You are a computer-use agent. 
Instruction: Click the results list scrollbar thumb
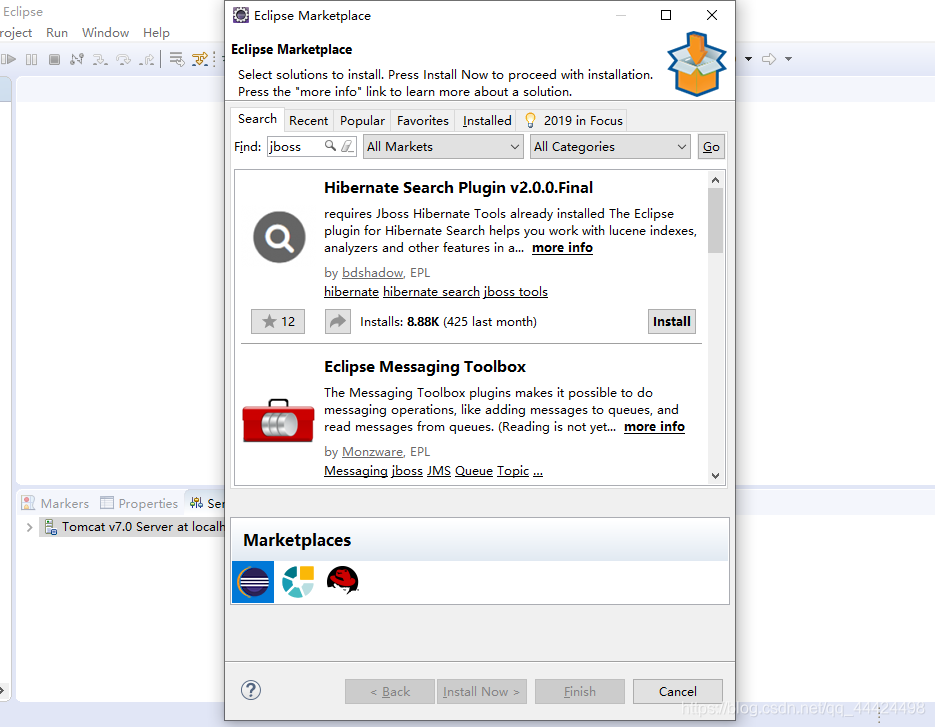(x=716, y=221)
